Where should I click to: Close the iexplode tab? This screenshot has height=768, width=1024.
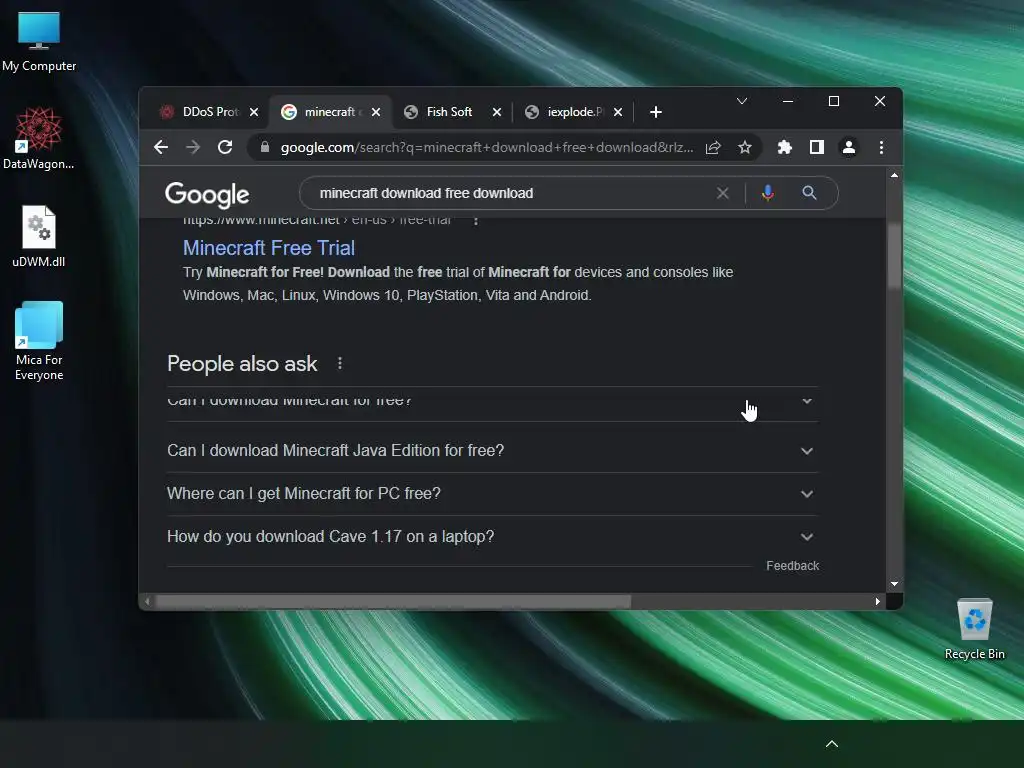[x=618, y=112]
